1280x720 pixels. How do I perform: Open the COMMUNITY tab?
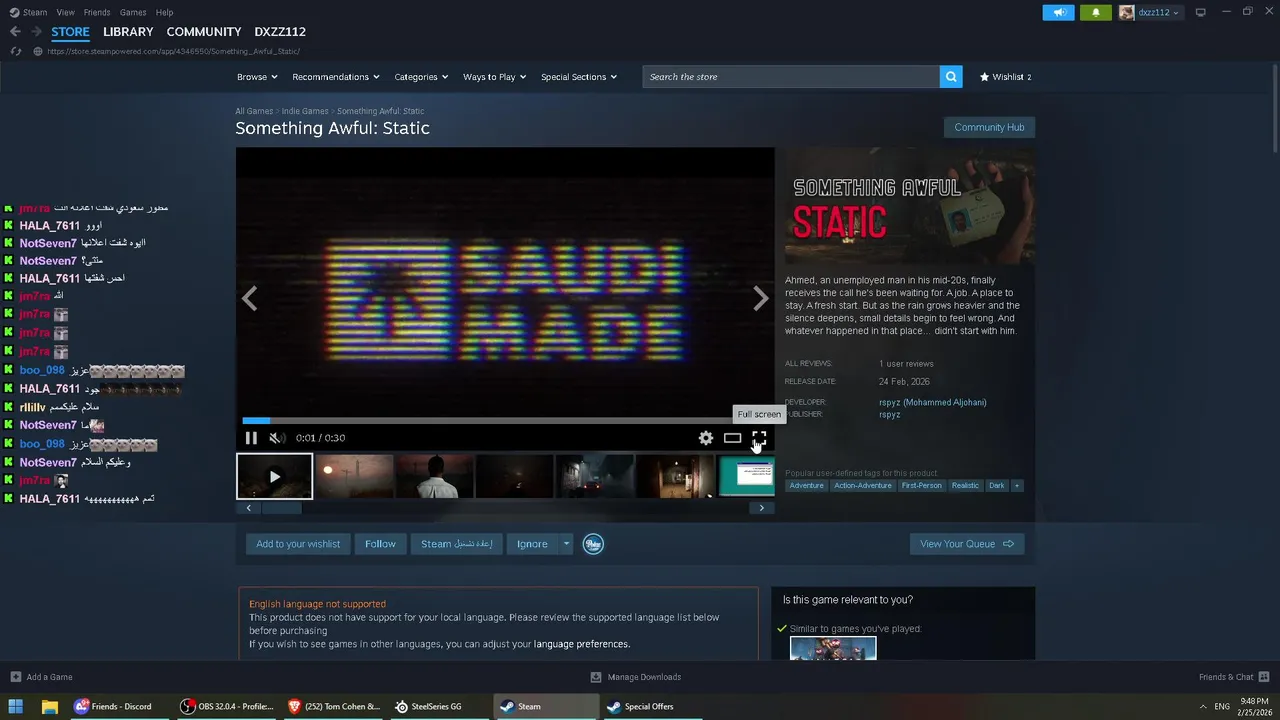tap(204, 32)
